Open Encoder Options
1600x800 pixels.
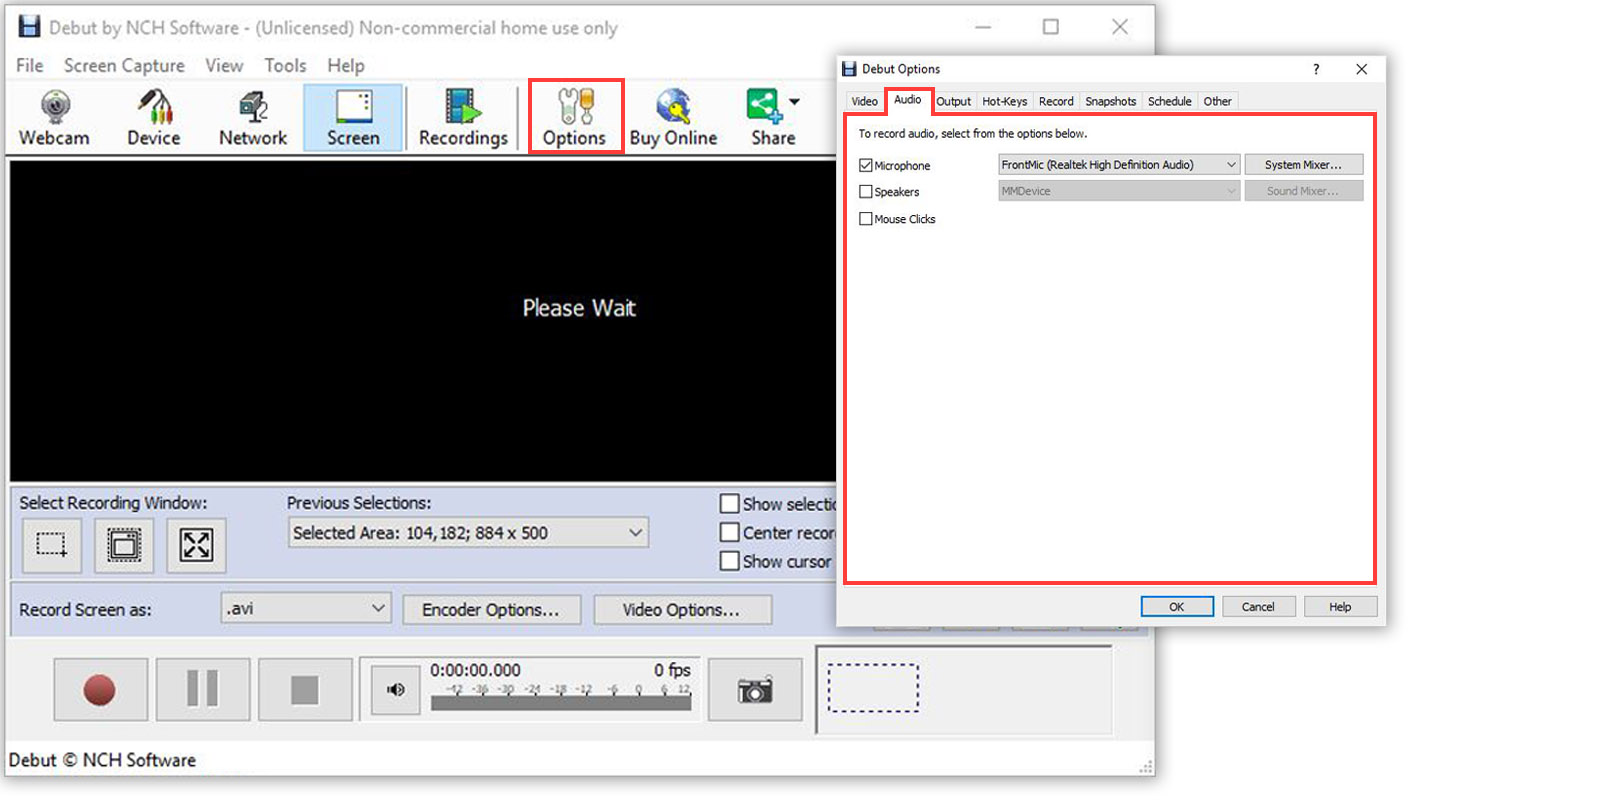491,610
